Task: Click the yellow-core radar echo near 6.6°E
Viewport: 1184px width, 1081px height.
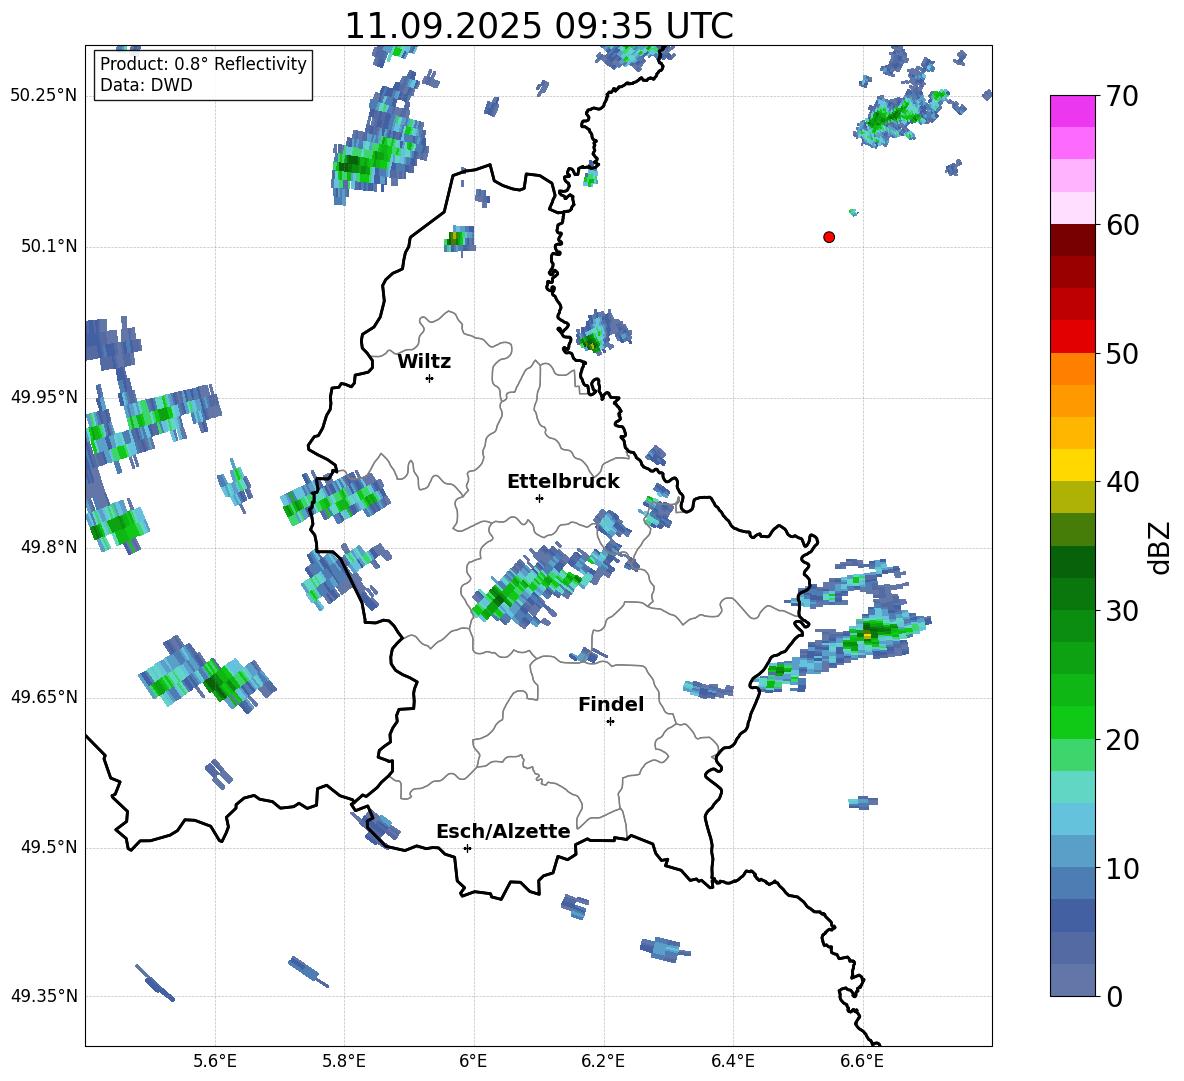Action: point(866,635)
